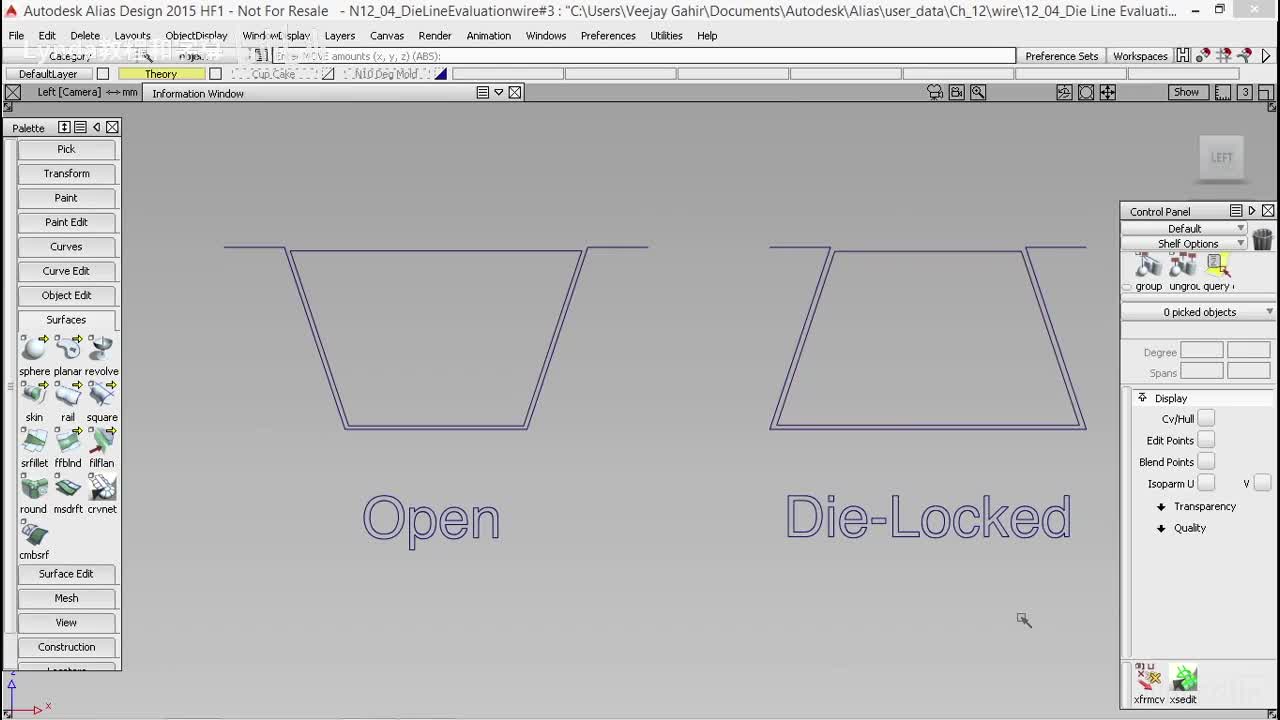Select the srfillet surface fillet tool
Image resolution: width=1280 pixels, height=720 pixels.
click(x=34, y=440)
